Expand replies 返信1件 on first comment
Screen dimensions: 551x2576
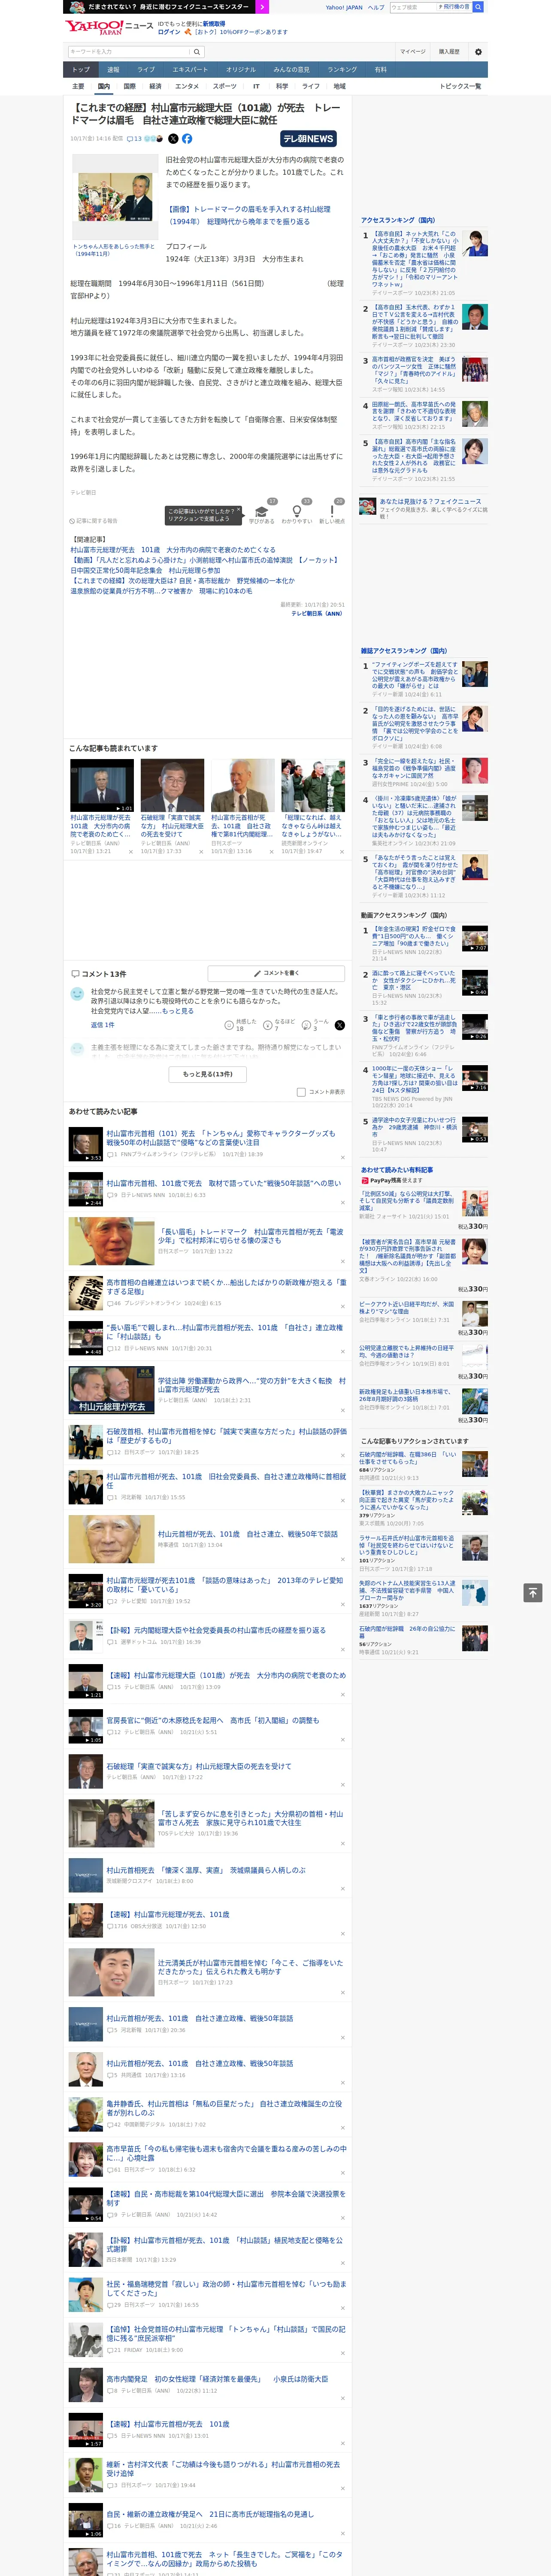click(102, 1025)
